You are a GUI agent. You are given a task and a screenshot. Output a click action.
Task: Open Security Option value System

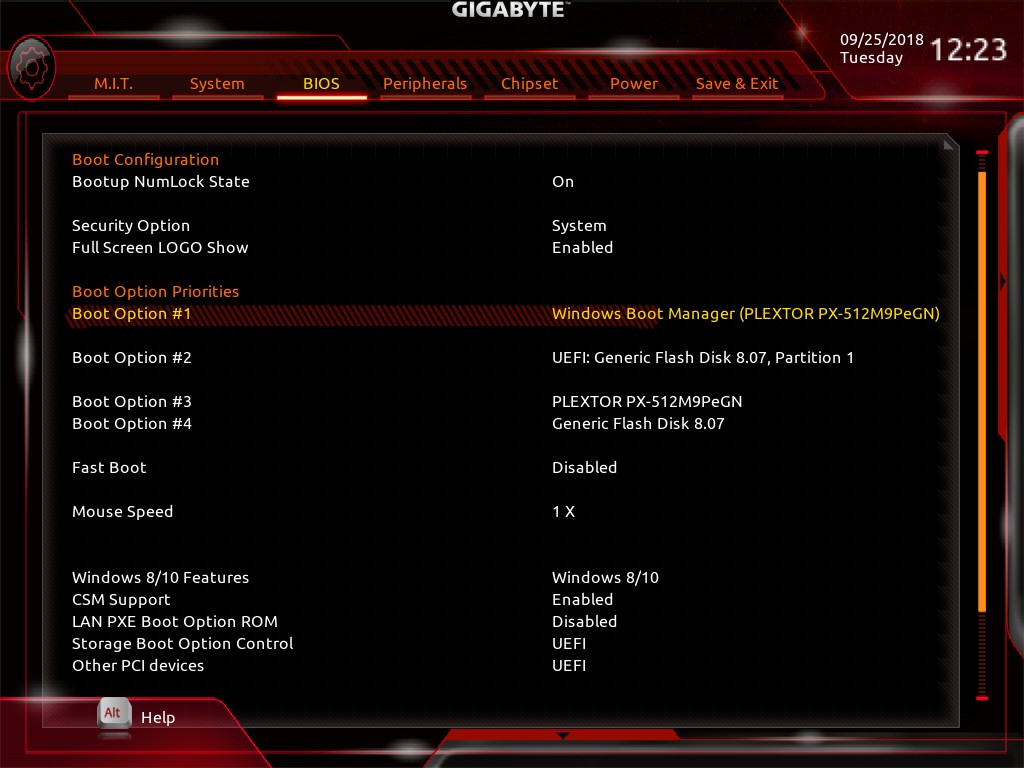(x=579, y=225)
